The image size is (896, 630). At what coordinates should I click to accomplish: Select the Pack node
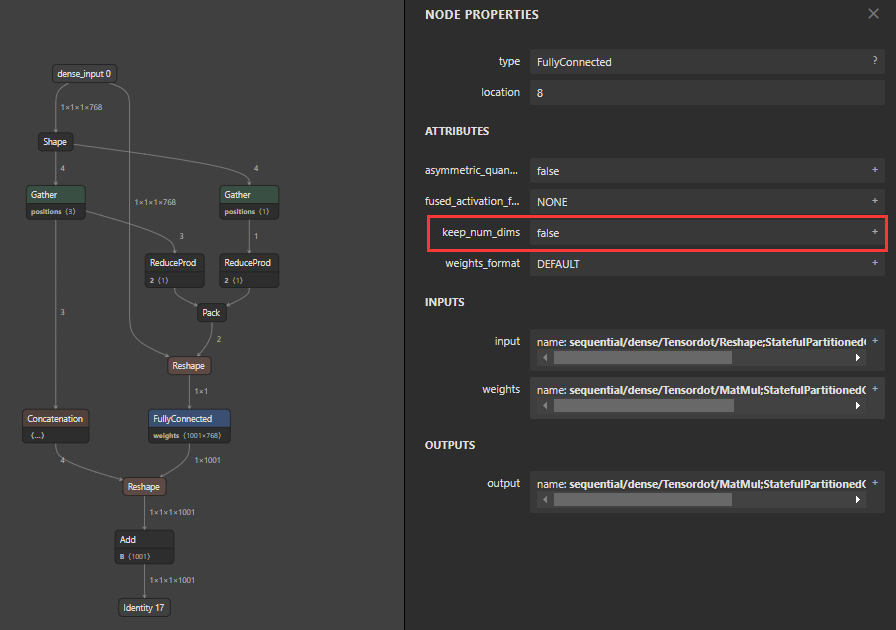[x=211, y=313]
